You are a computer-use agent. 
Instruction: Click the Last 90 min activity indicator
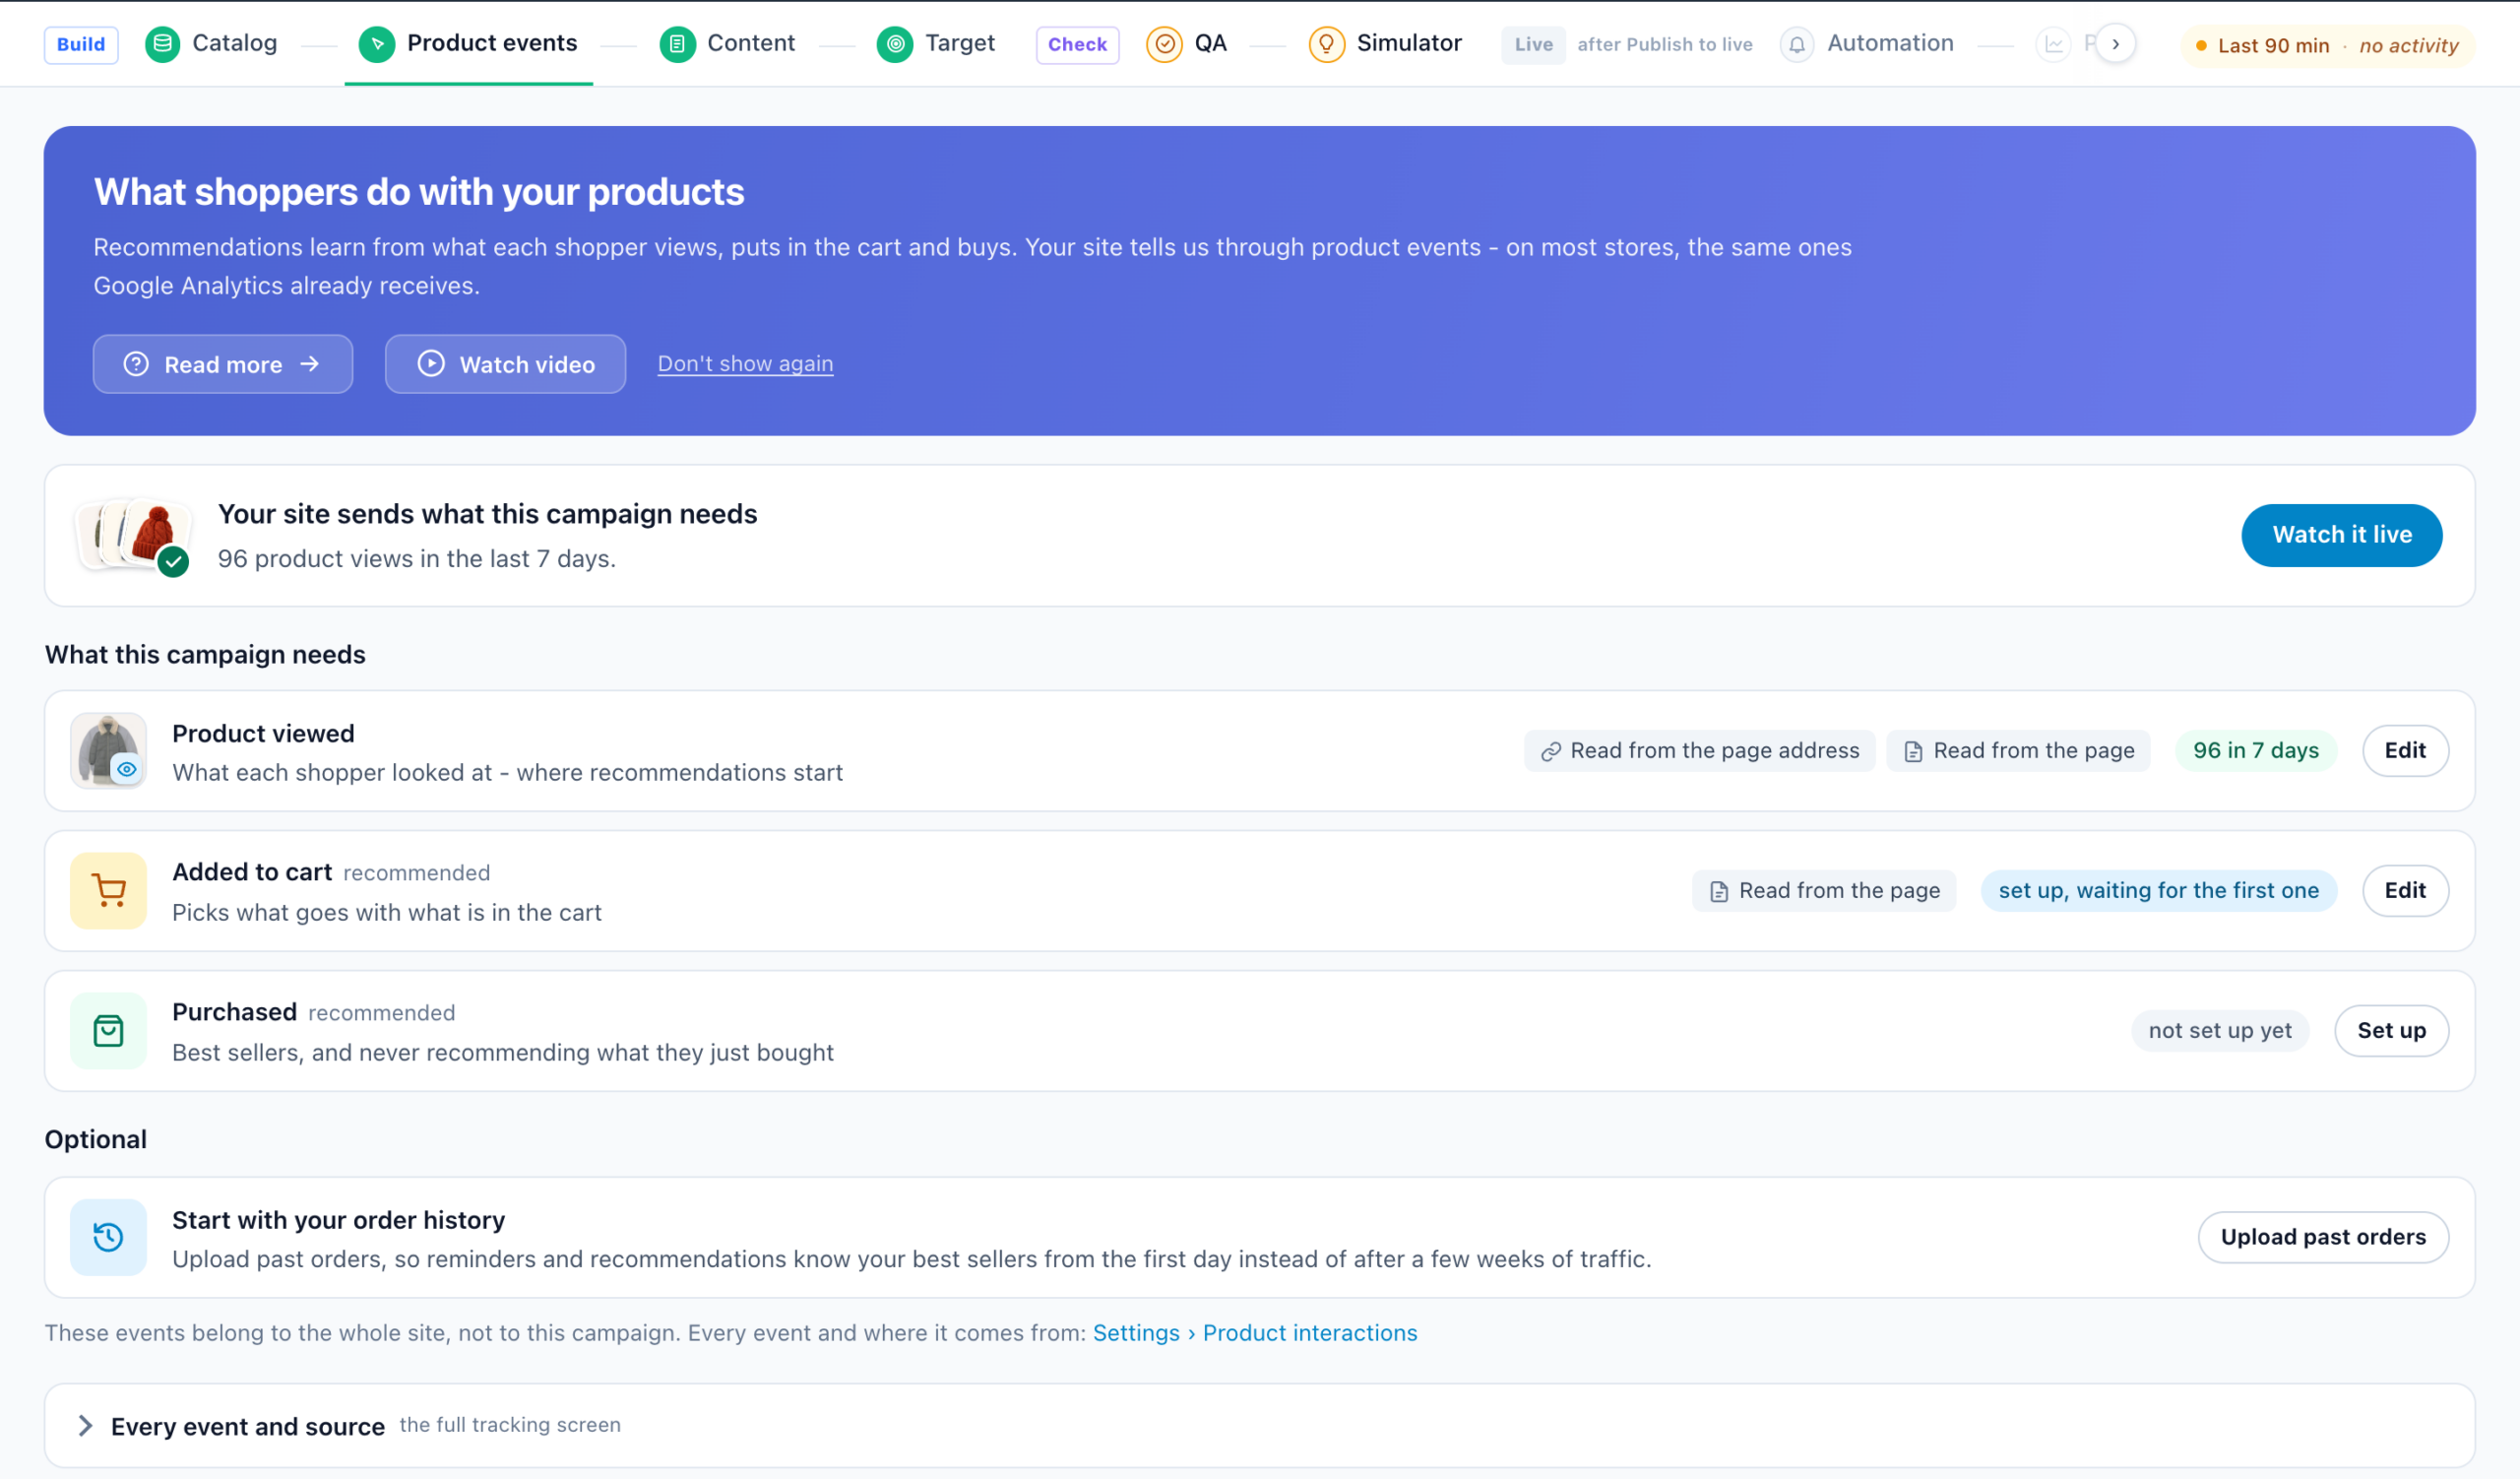(2327, 45)
